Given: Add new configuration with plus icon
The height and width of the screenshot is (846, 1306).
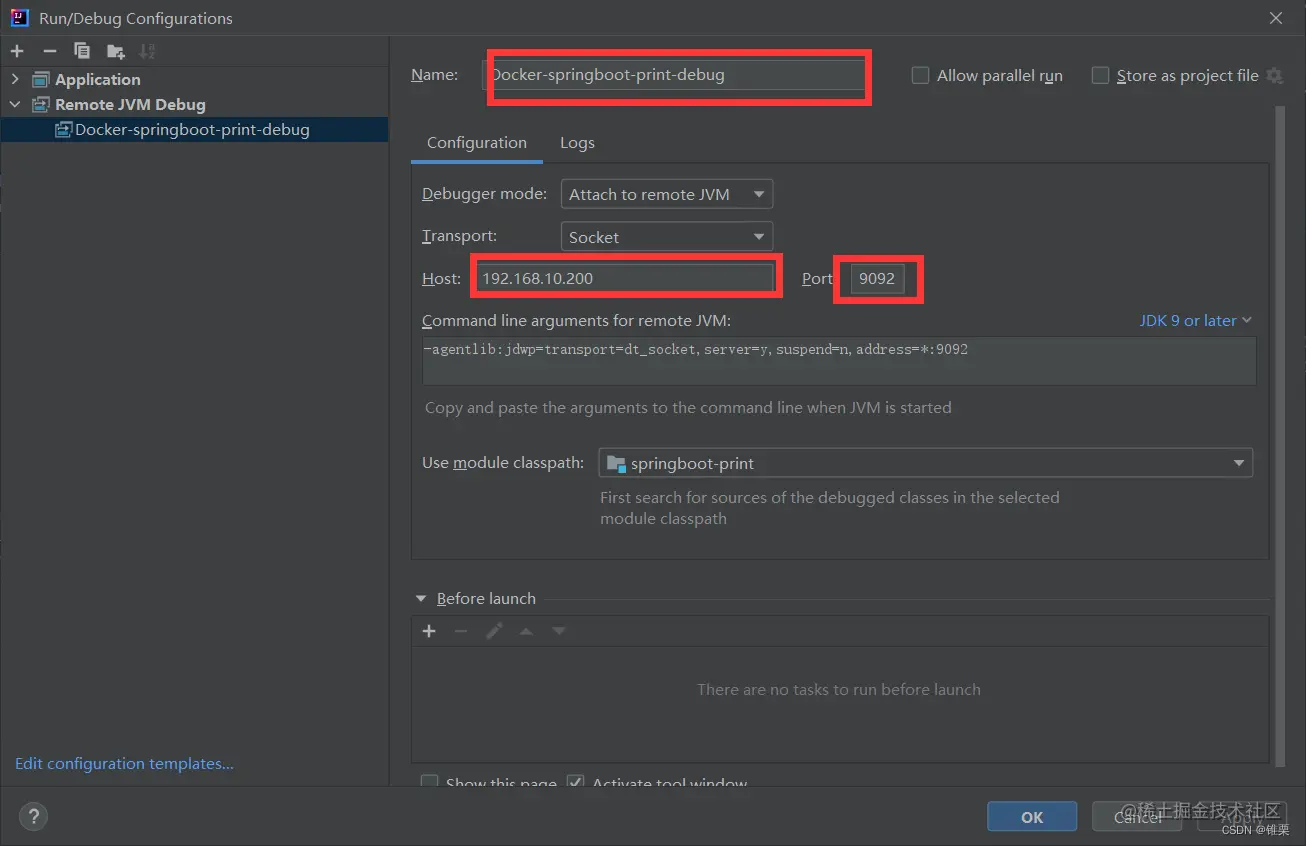Looking at the screenshot, I should point(17,51).
